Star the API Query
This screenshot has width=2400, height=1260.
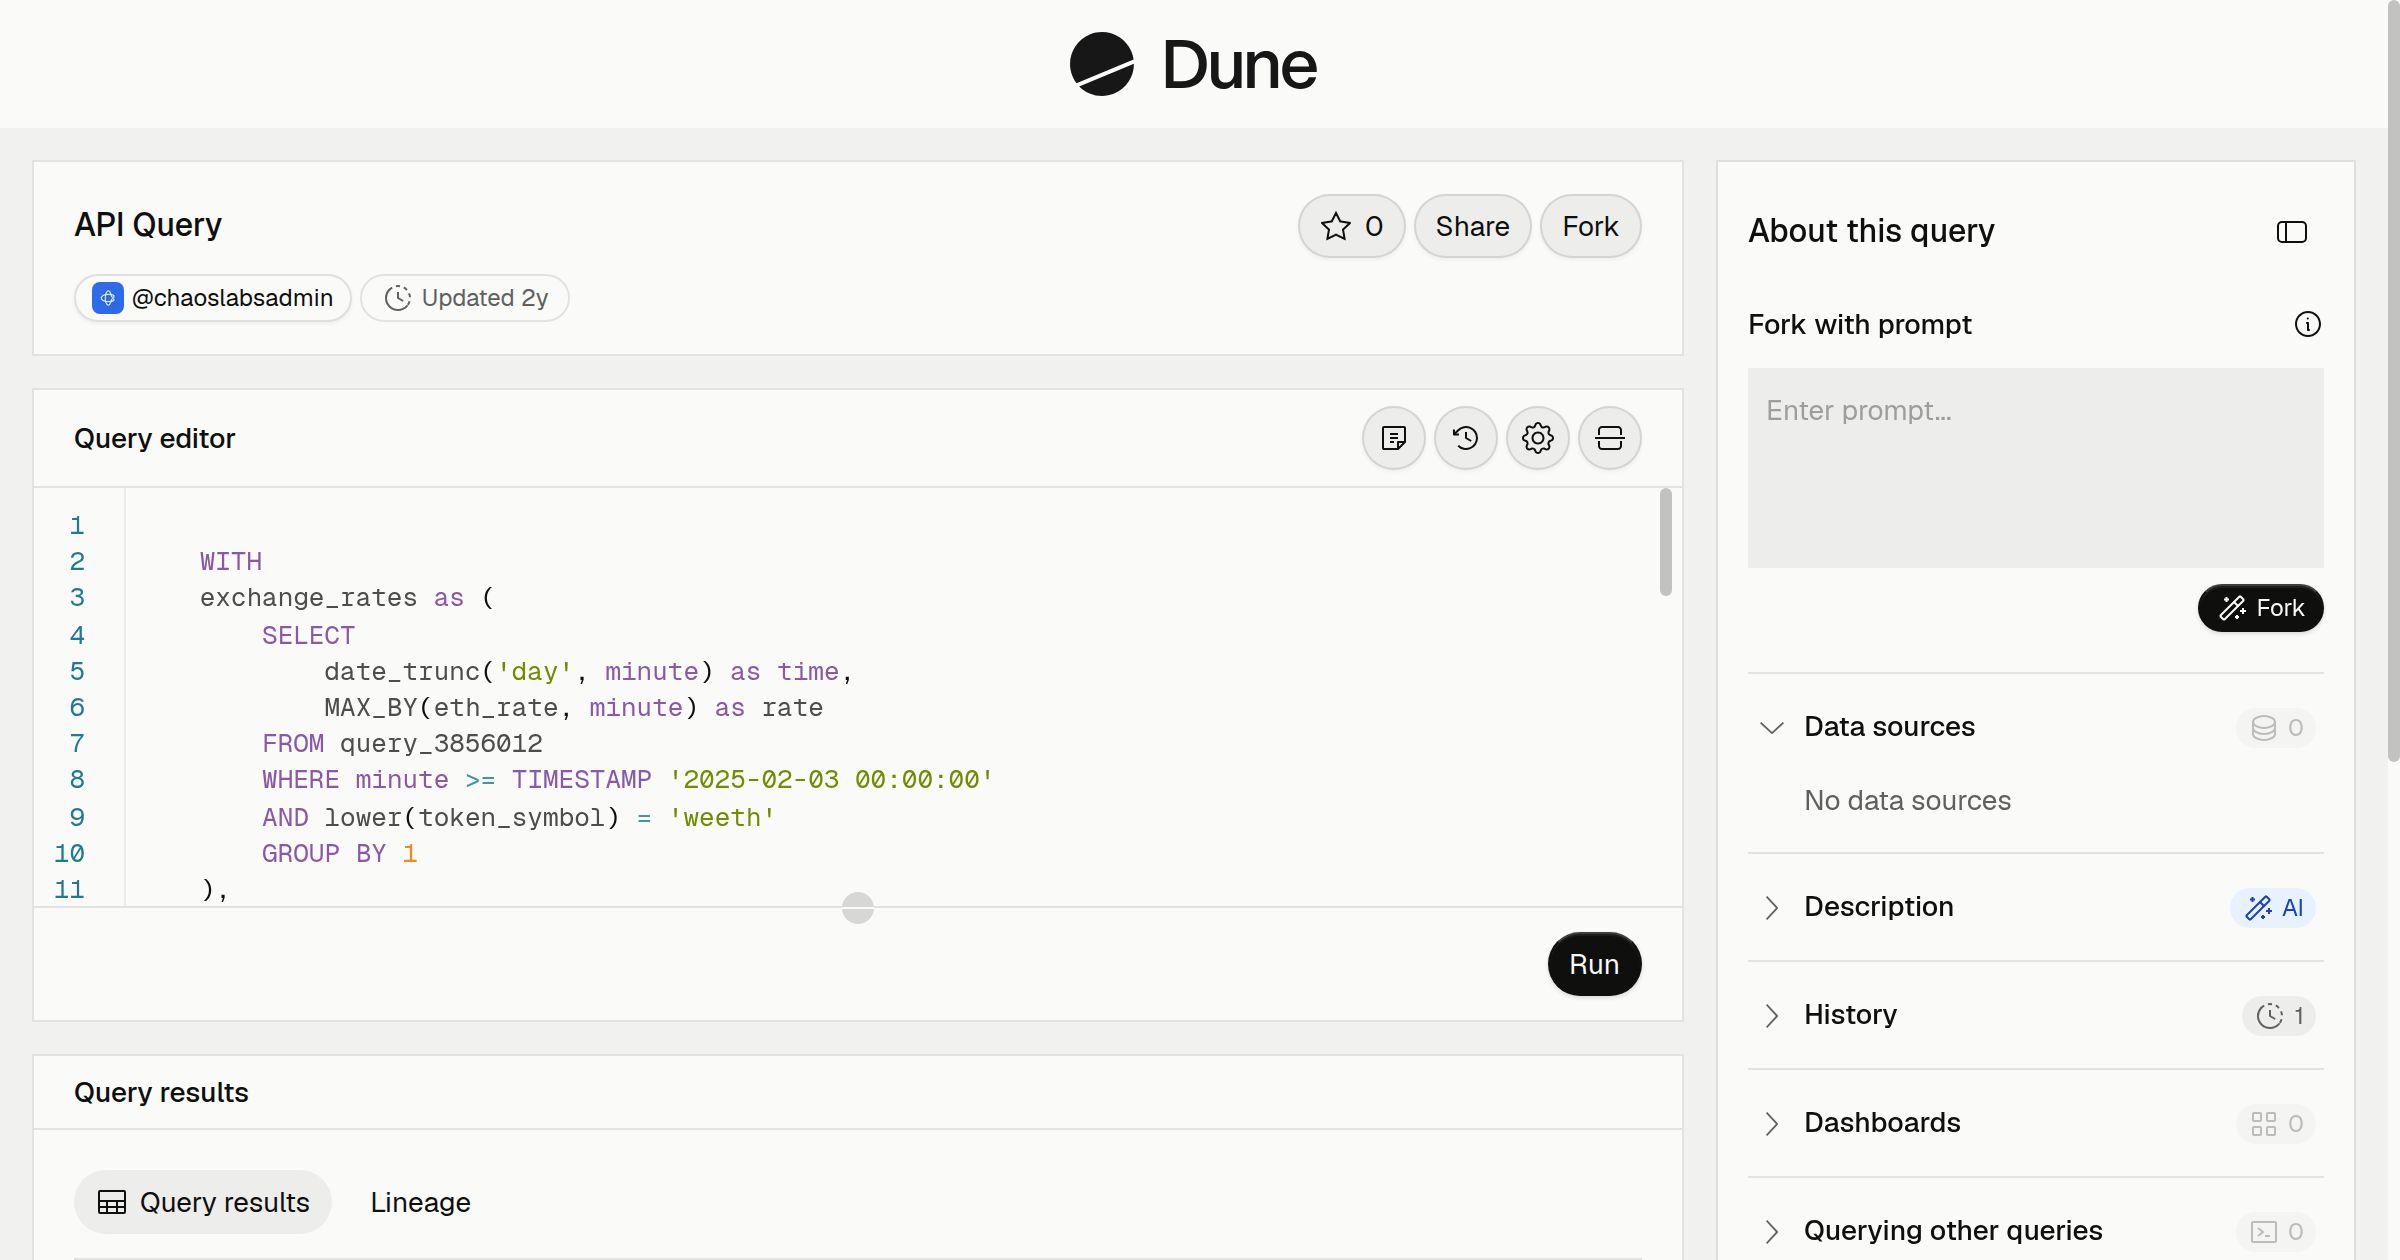pyautogui.click(x=1351, y=226)
